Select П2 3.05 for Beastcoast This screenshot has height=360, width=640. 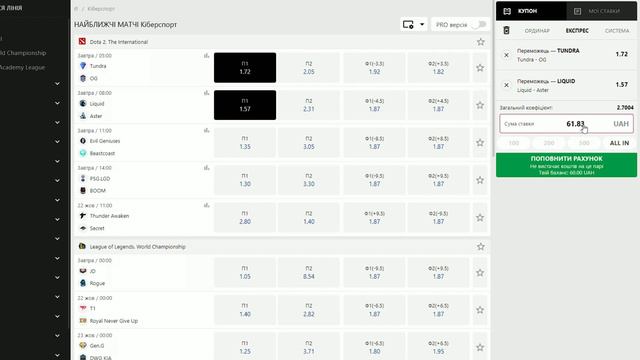pyautogui.click(x=309, y=143)
